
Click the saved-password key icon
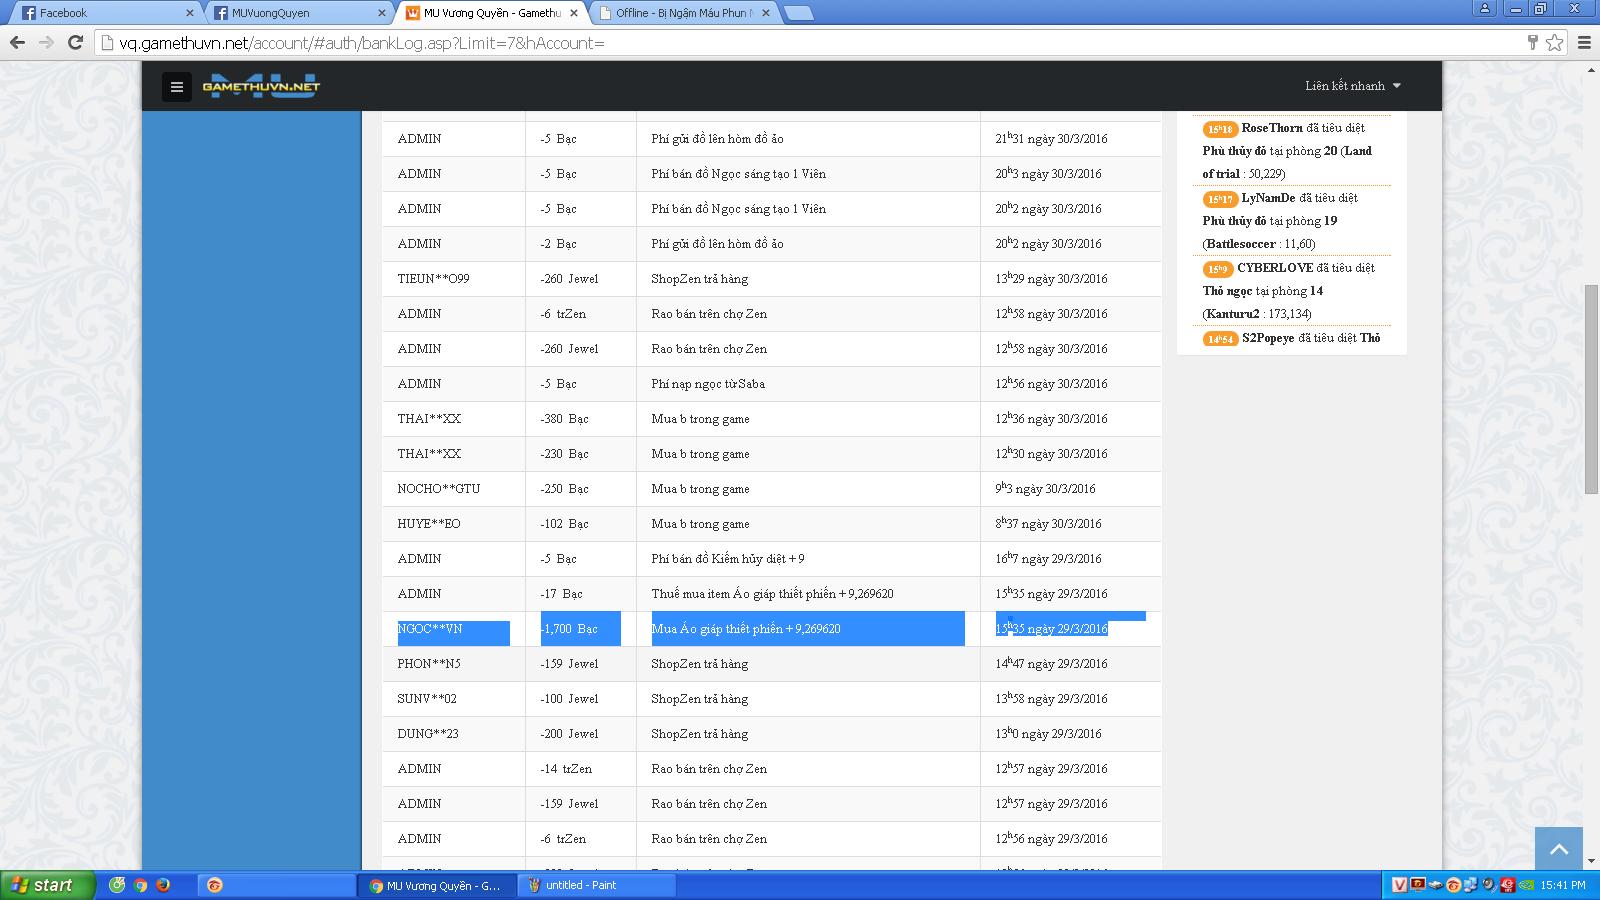point(1532,42)
